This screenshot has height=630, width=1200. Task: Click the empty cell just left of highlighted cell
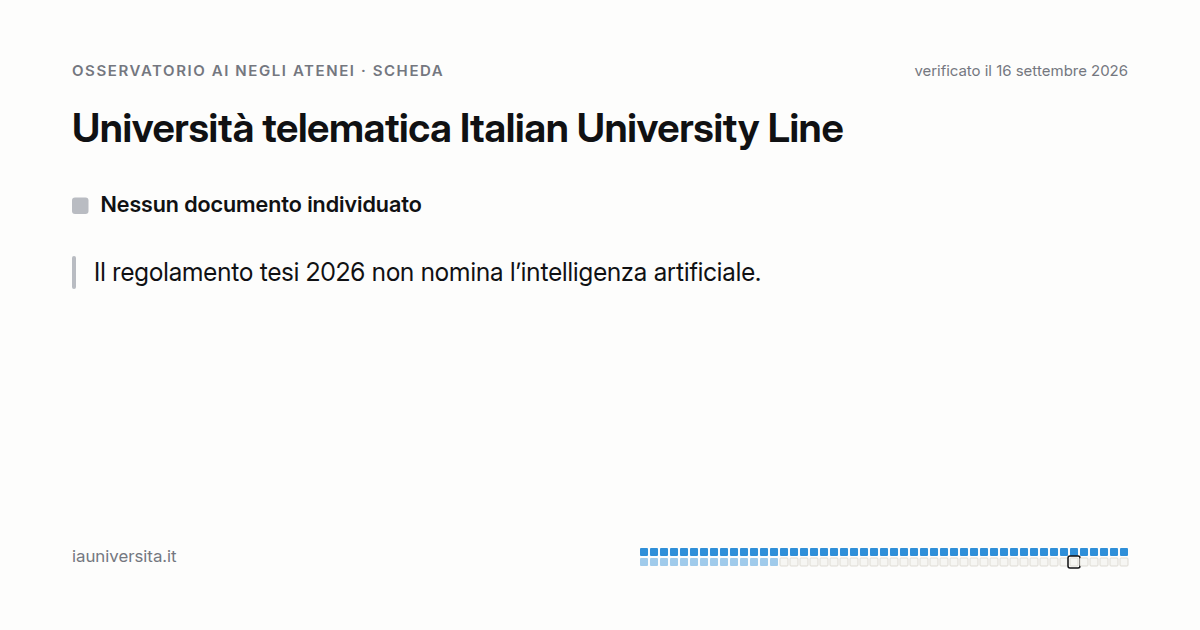pyautogui.click(x=1064, y=562)
